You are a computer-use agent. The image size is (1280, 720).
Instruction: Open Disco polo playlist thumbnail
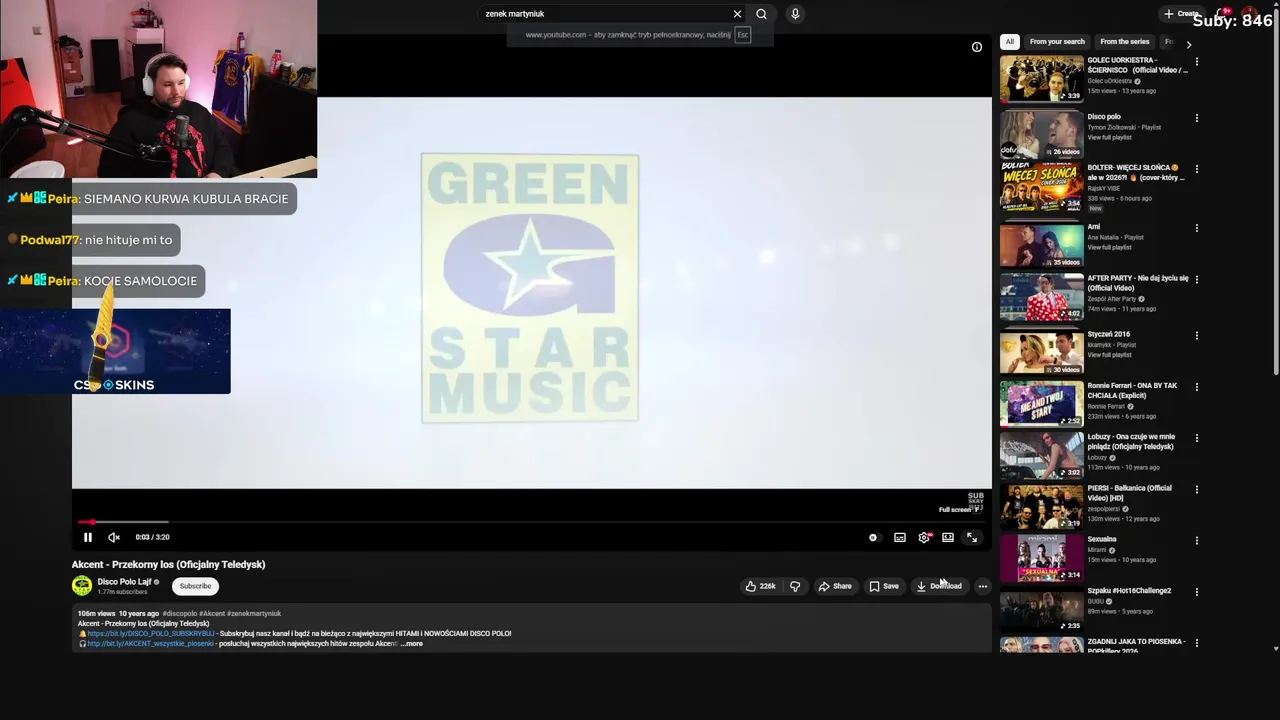pyautogui.click(x=1041, y=133)
